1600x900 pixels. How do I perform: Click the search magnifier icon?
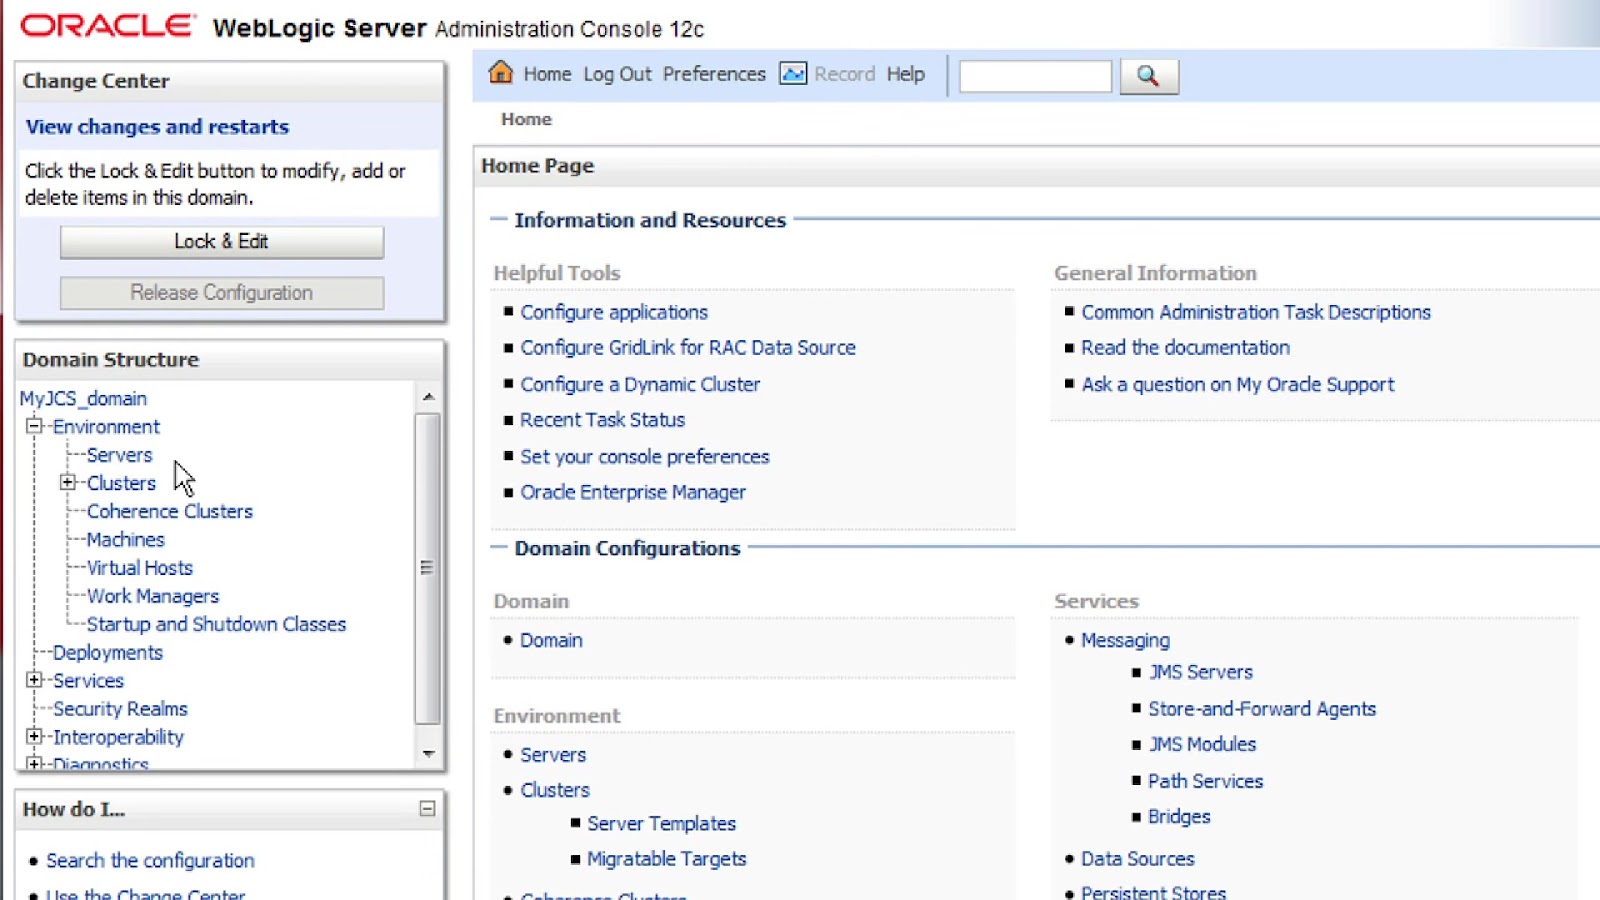(1148, 75)
